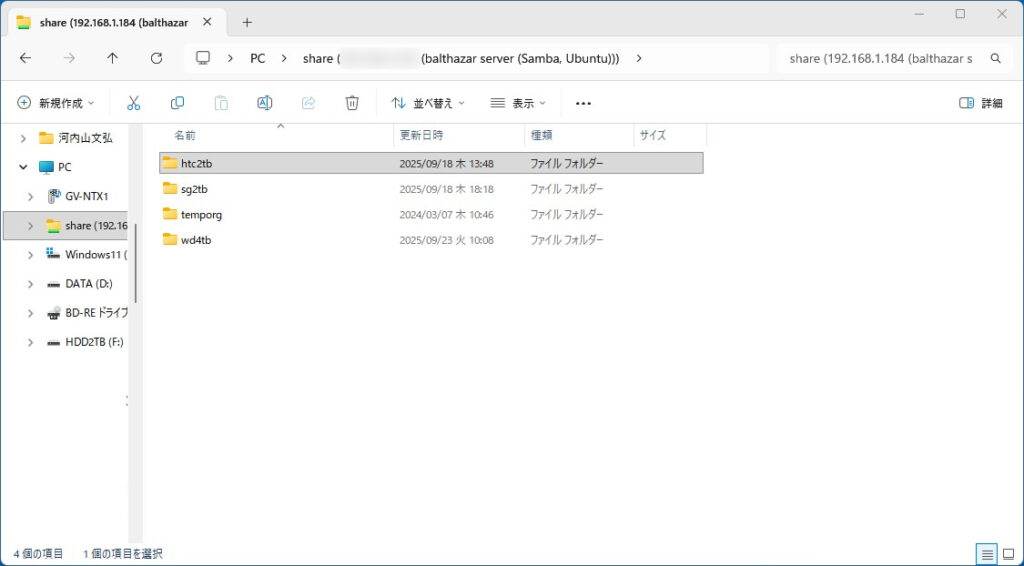This screenshot has height=566, width=1024.
Task: Switch to details list view layout
Action: (987, 553)
